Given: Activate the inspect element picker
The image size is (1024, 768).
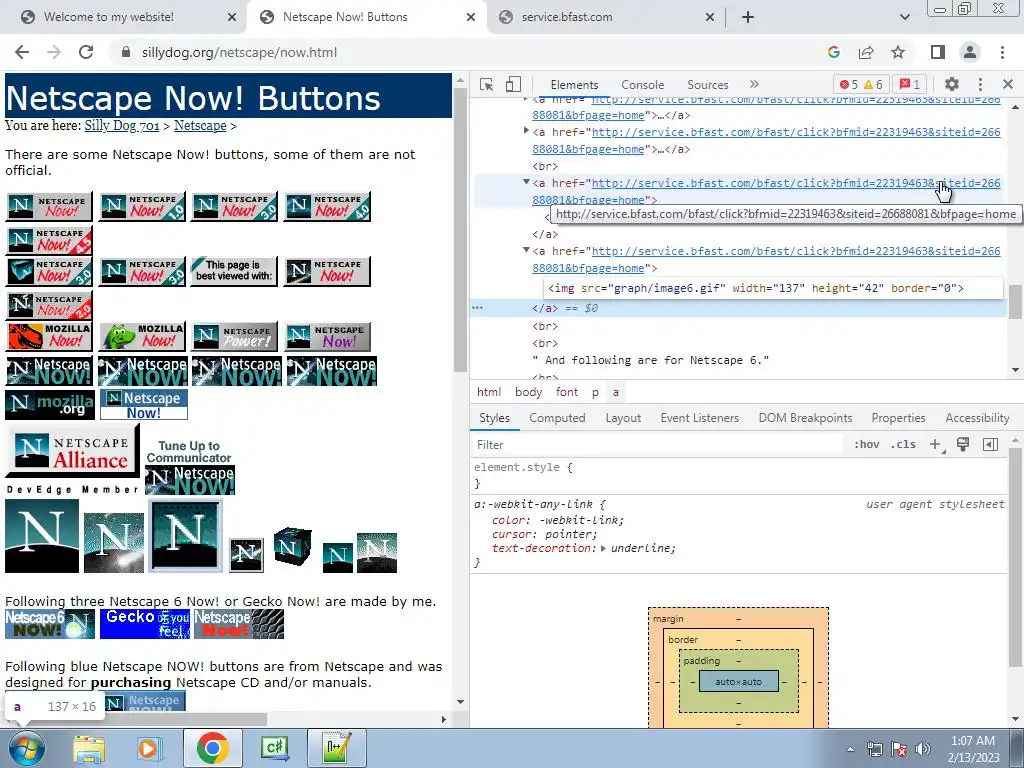Looking at the screenshot, I should click(487, 85).
